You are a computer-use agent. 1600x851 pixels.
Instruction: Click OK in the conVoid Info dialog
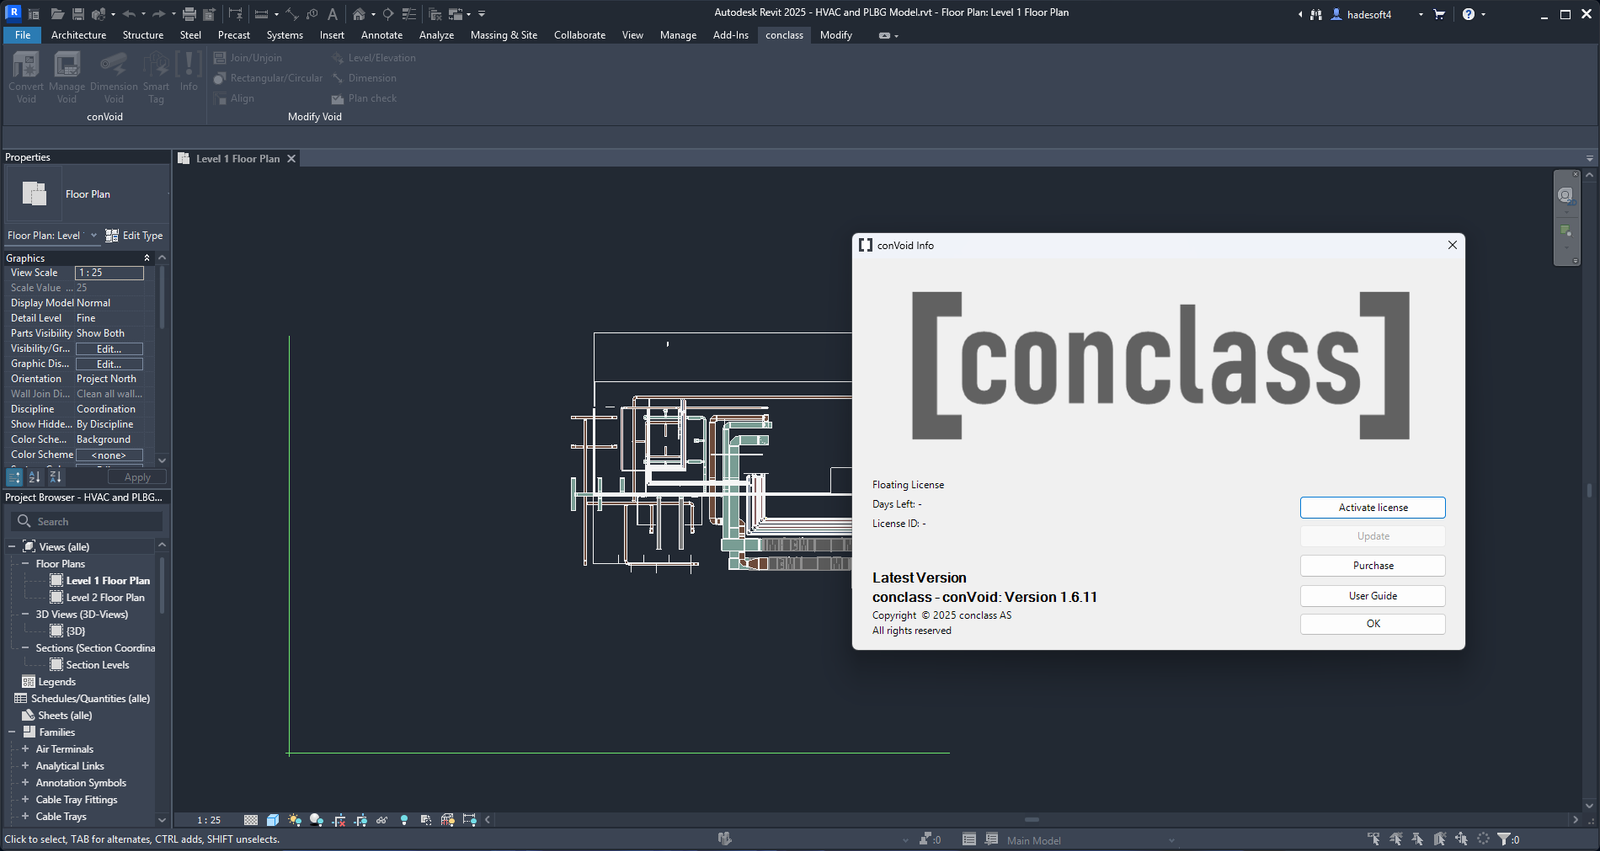pyautogui.click(x=1373, y=624)
